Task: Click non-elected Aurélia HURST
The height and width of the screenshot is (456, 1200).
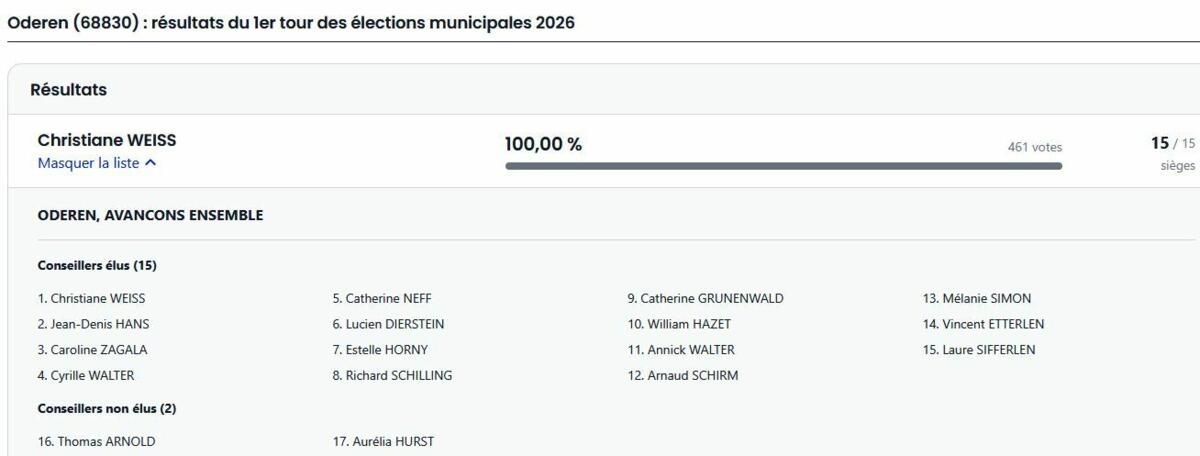Action: 383,441
